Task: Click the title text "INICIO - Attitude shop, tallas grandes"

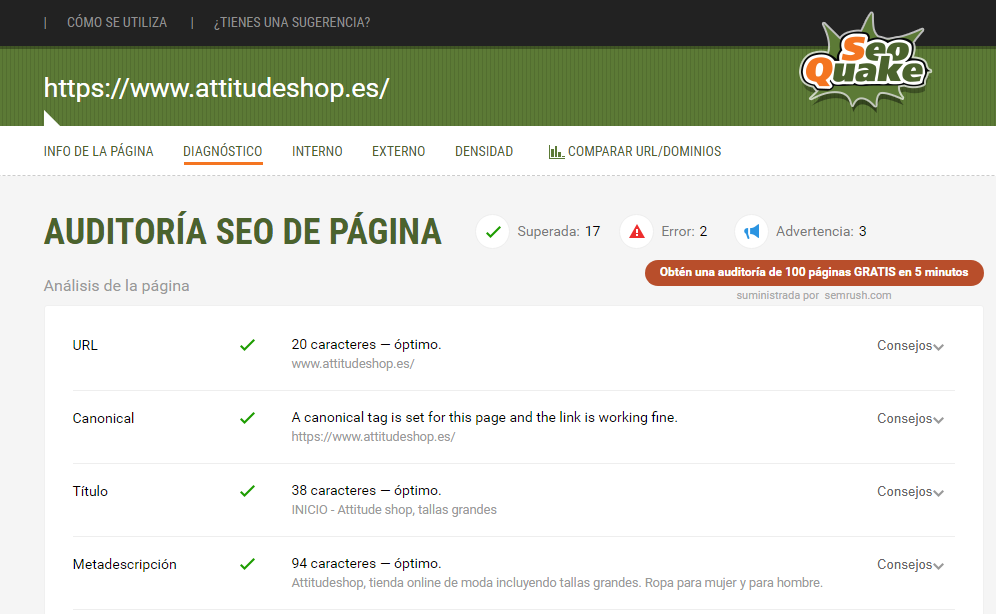Action: coord(394,510)
